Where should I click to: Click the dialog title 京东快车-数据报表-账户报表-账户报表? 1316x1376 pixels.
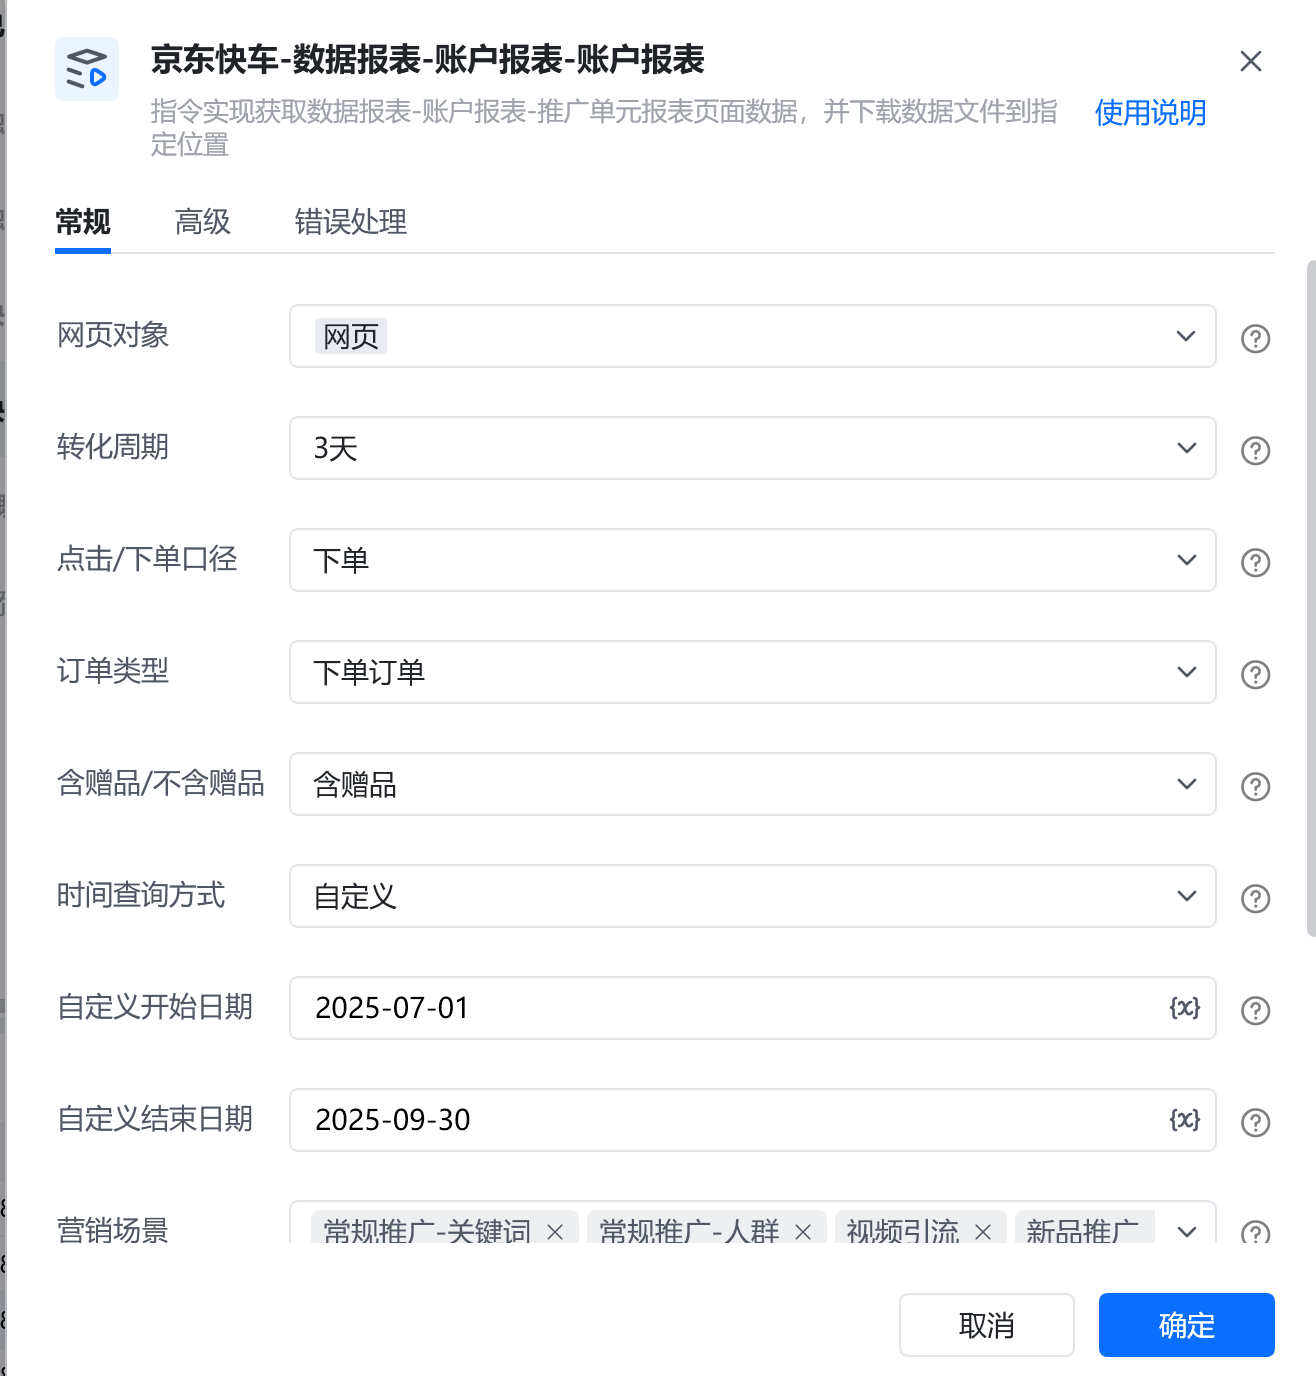tap(428, 60)
